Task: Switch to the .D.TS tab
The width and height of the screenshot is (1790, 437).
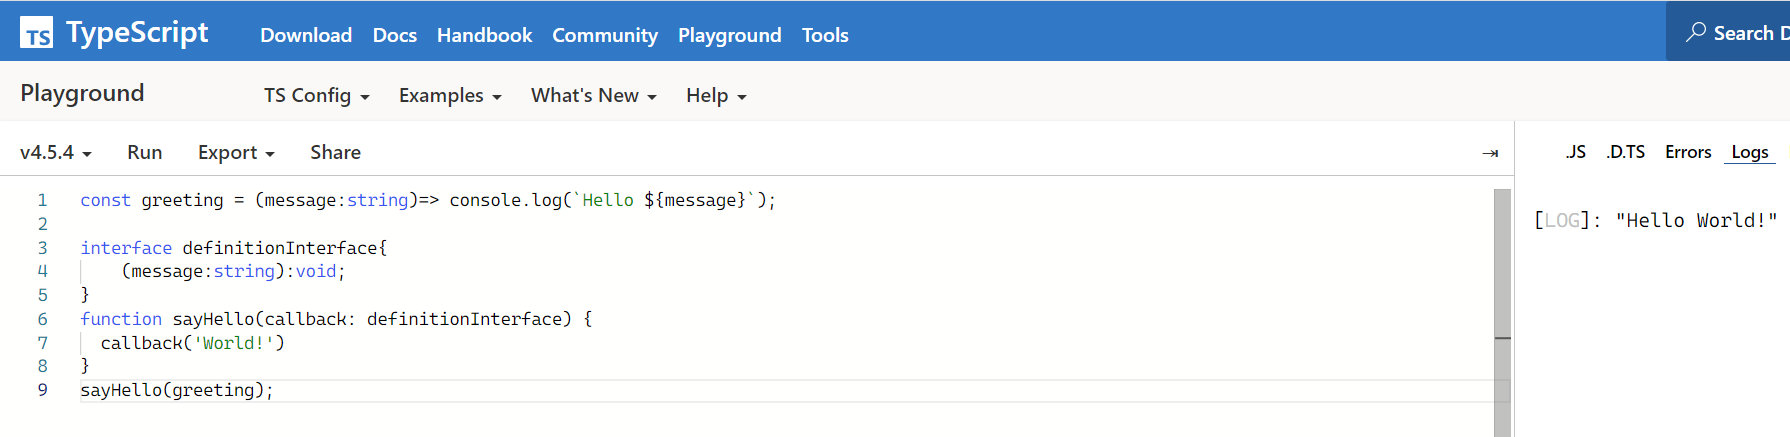Action: (x=1626, y=152)
